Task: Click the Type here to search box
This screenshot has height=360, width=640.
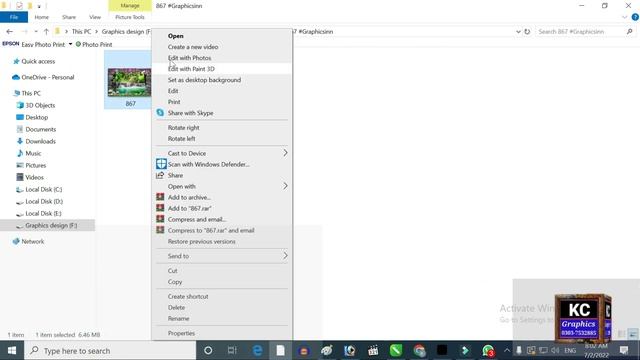Action: [x=110, y=351]
